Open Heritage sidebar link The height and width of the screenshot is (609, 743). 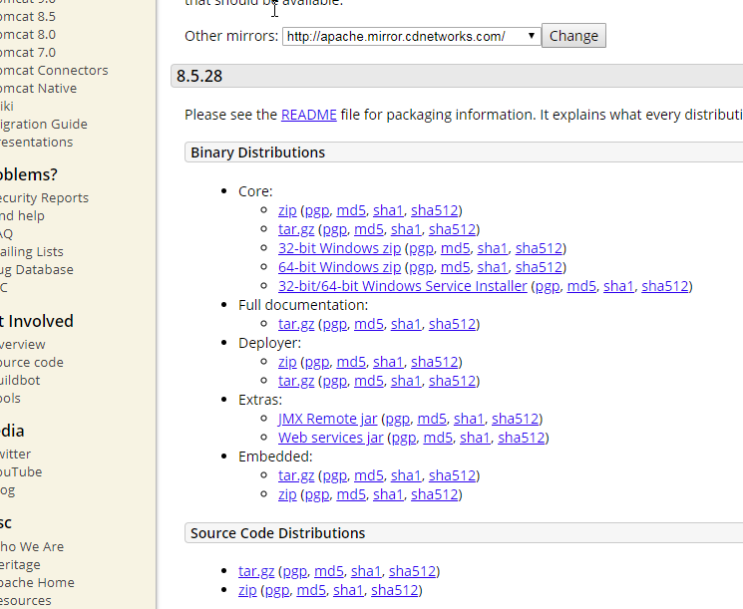point(20,565)
